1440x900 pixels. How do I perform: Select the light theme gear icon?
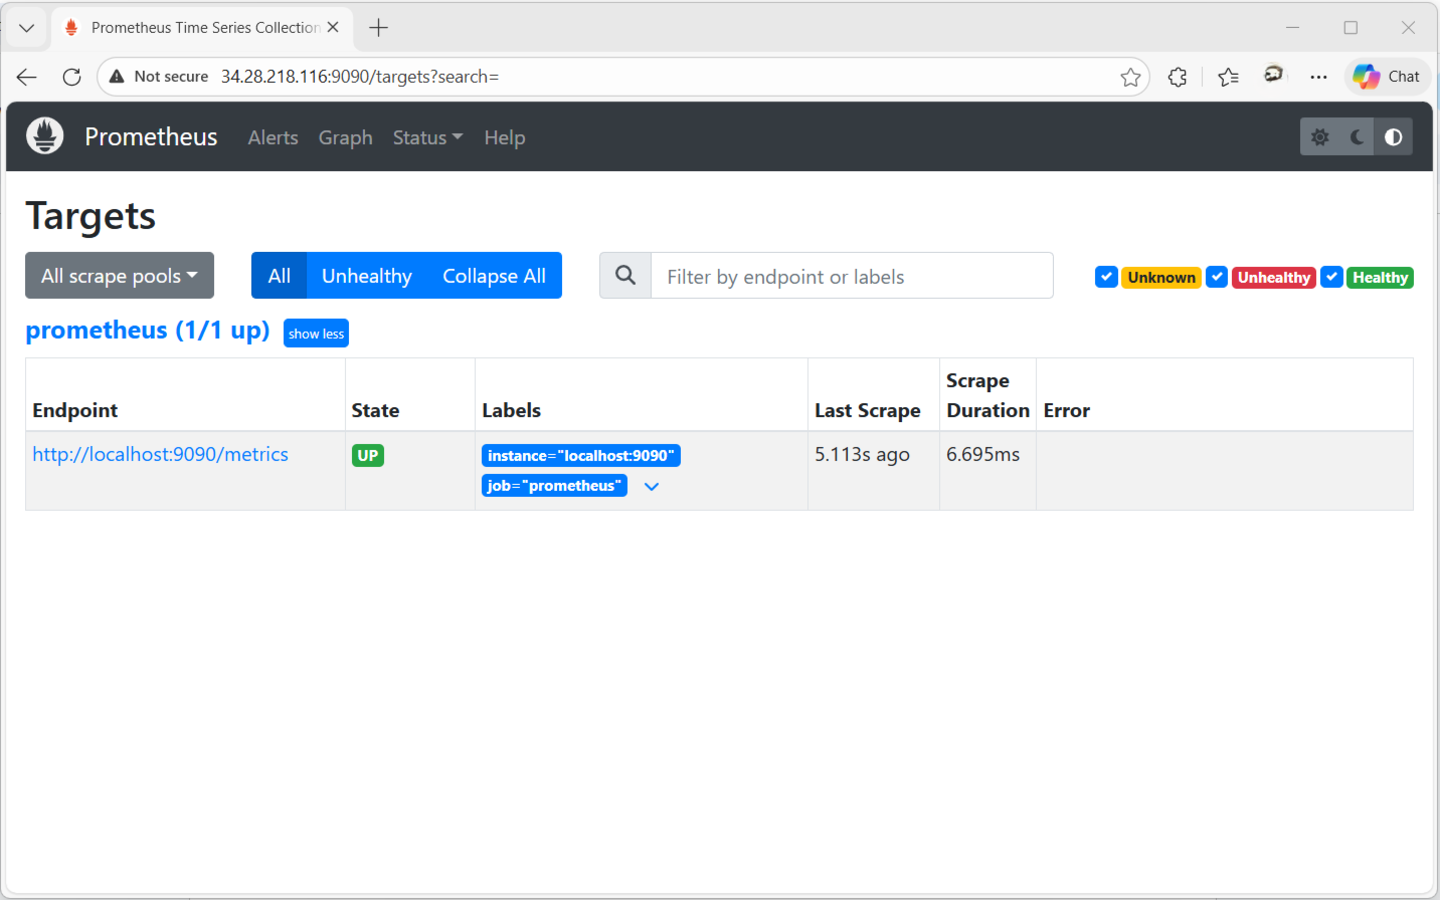pos(1320,137)
